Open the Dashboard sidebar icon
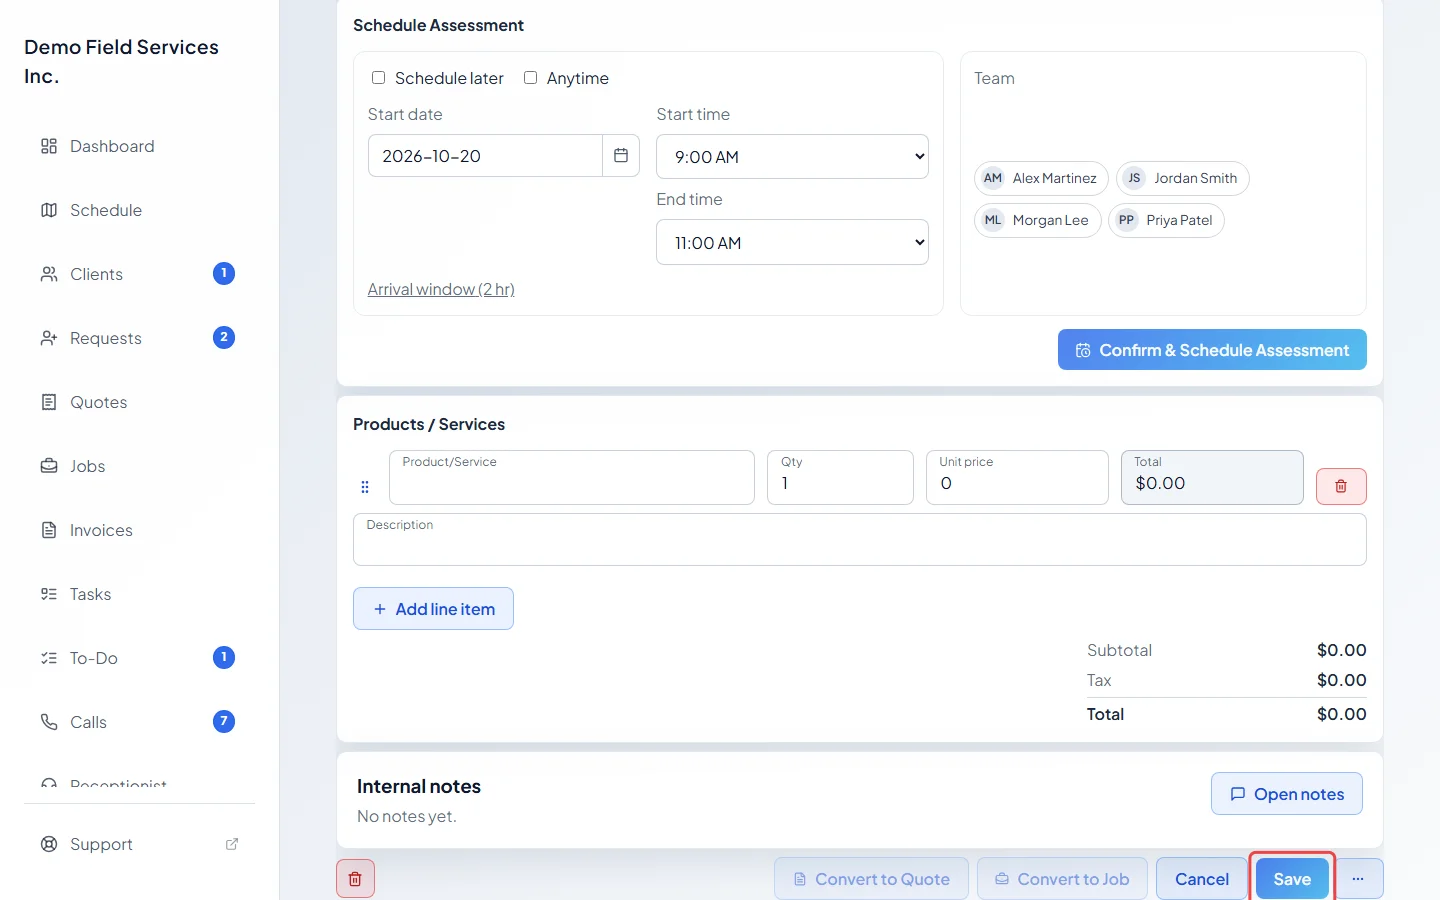Image resolution: width=1440 pixels, height=900 pixels. point(49,146)
